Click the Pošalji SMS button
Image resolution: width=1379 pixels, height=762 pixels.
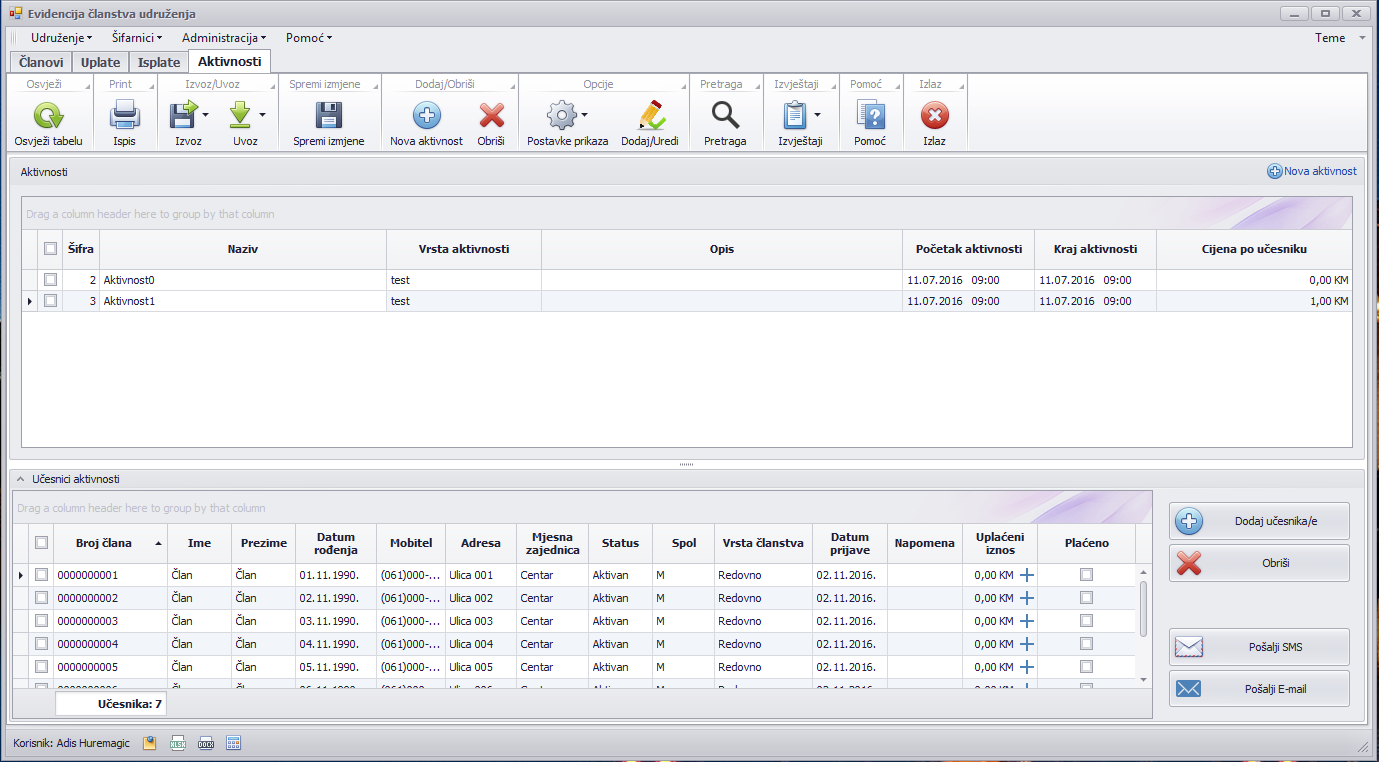[1259, 647]
